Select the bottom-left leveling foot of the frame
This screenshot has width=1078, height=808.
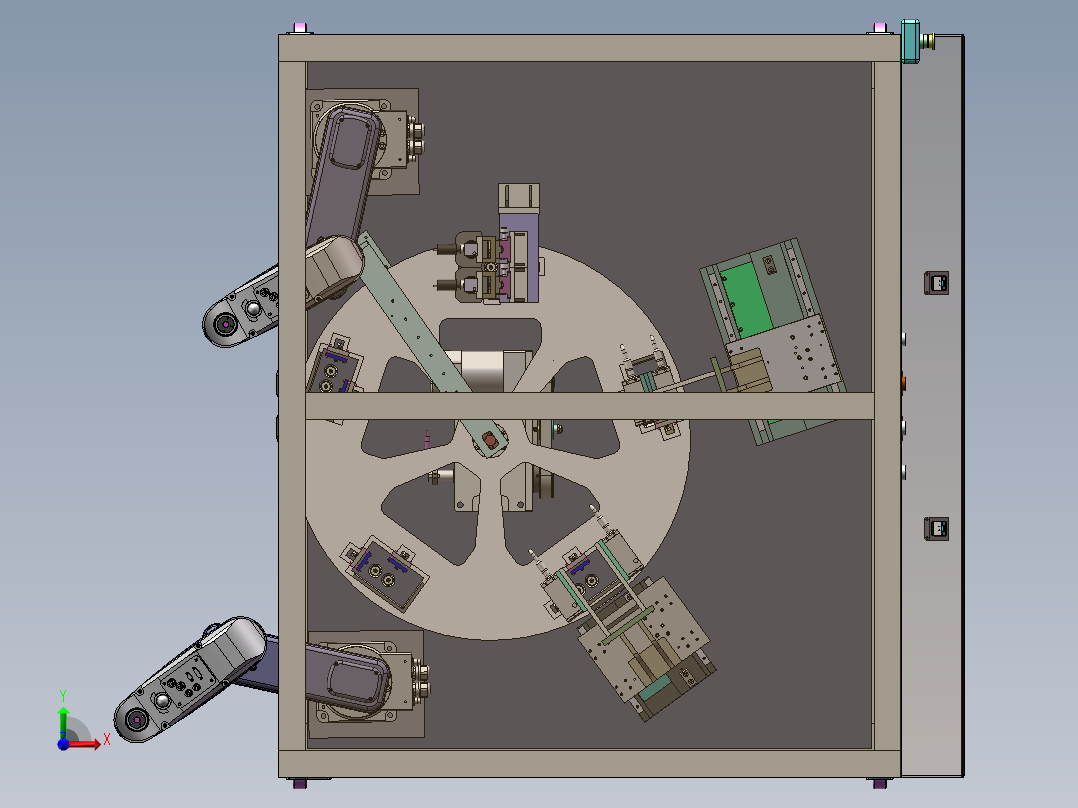click(300, 783)
